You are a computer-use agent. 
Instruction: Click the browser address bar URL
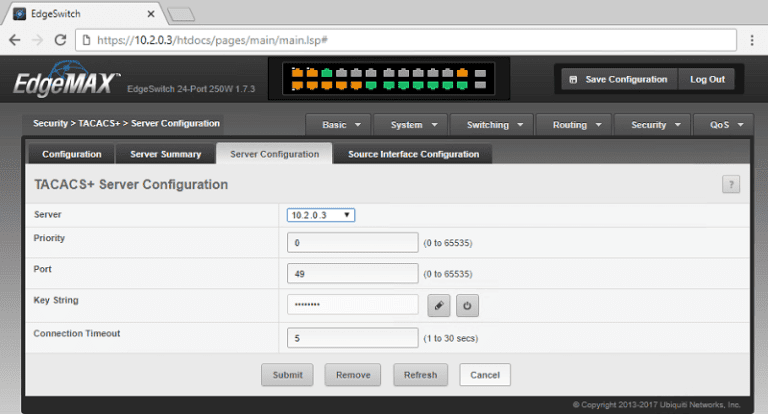(407, 40)
